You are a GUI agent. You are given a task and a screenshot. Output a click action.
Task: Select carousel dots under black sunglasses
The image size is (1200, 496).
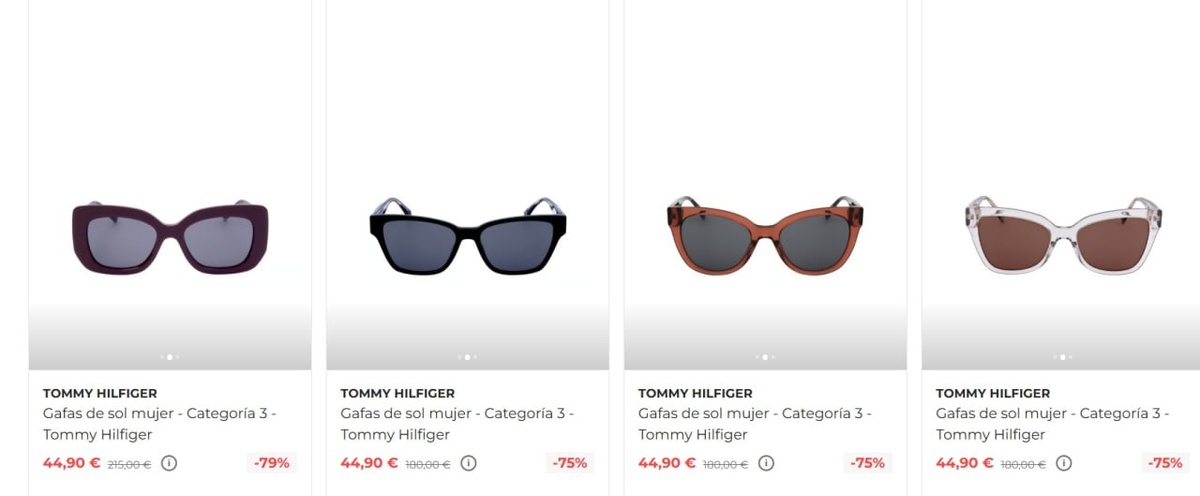coord(467,357)
